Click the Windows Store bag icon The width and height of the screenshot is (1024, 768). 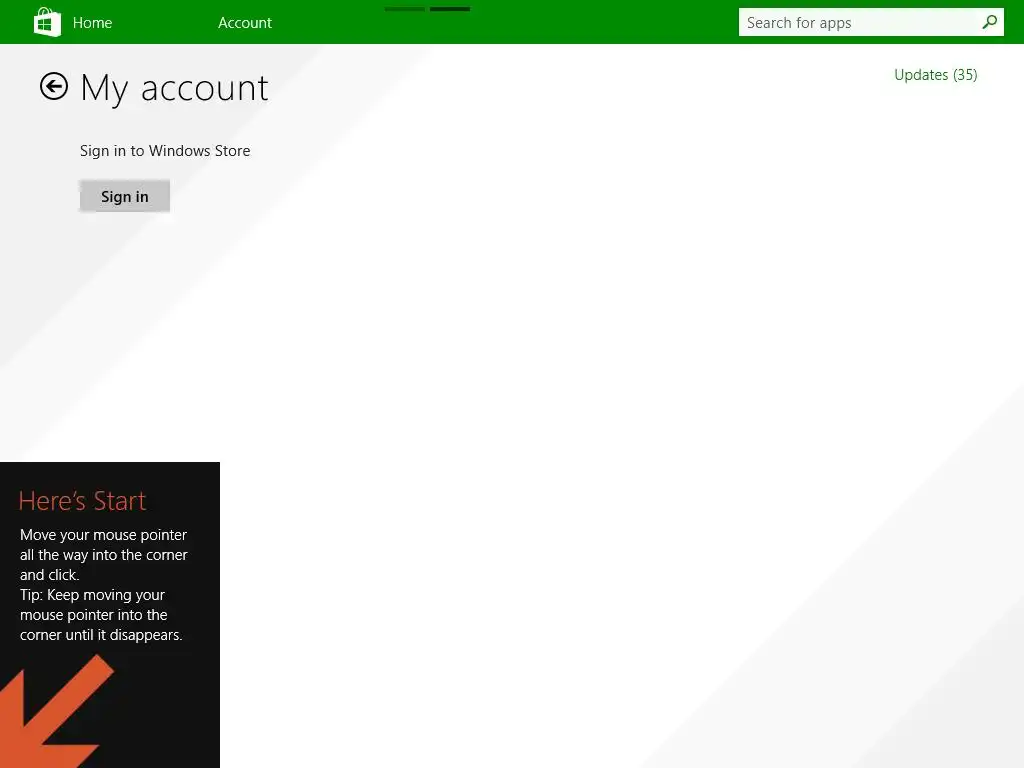coord(48,22)
